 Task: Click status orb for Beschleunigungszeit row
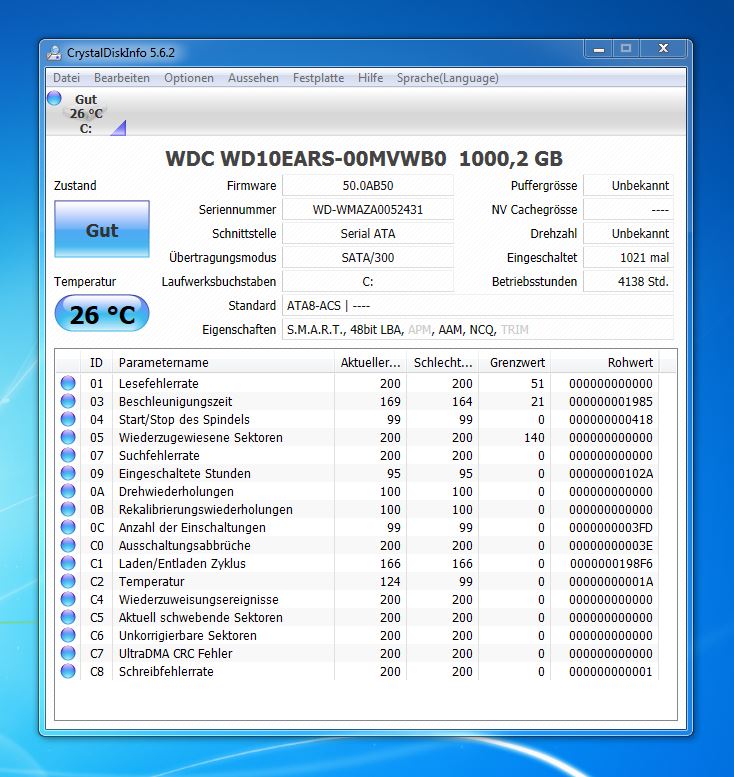point(68,401)
